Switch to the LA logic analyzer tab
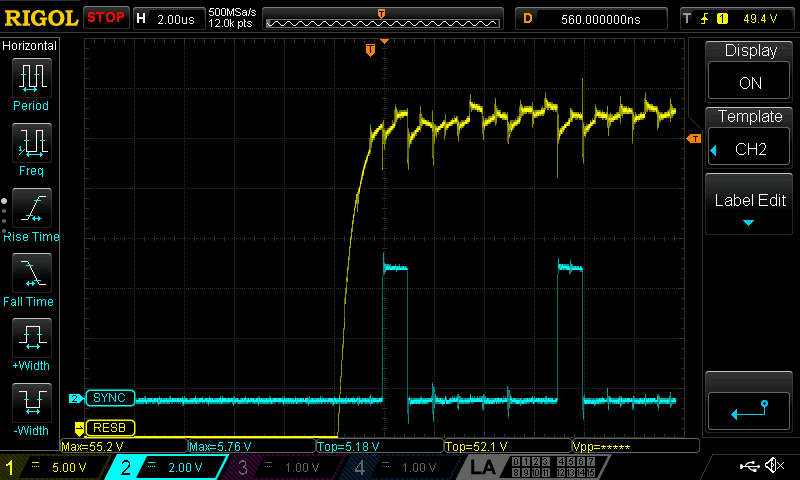This screenshot has width=800, height=480. pos(482,467)
